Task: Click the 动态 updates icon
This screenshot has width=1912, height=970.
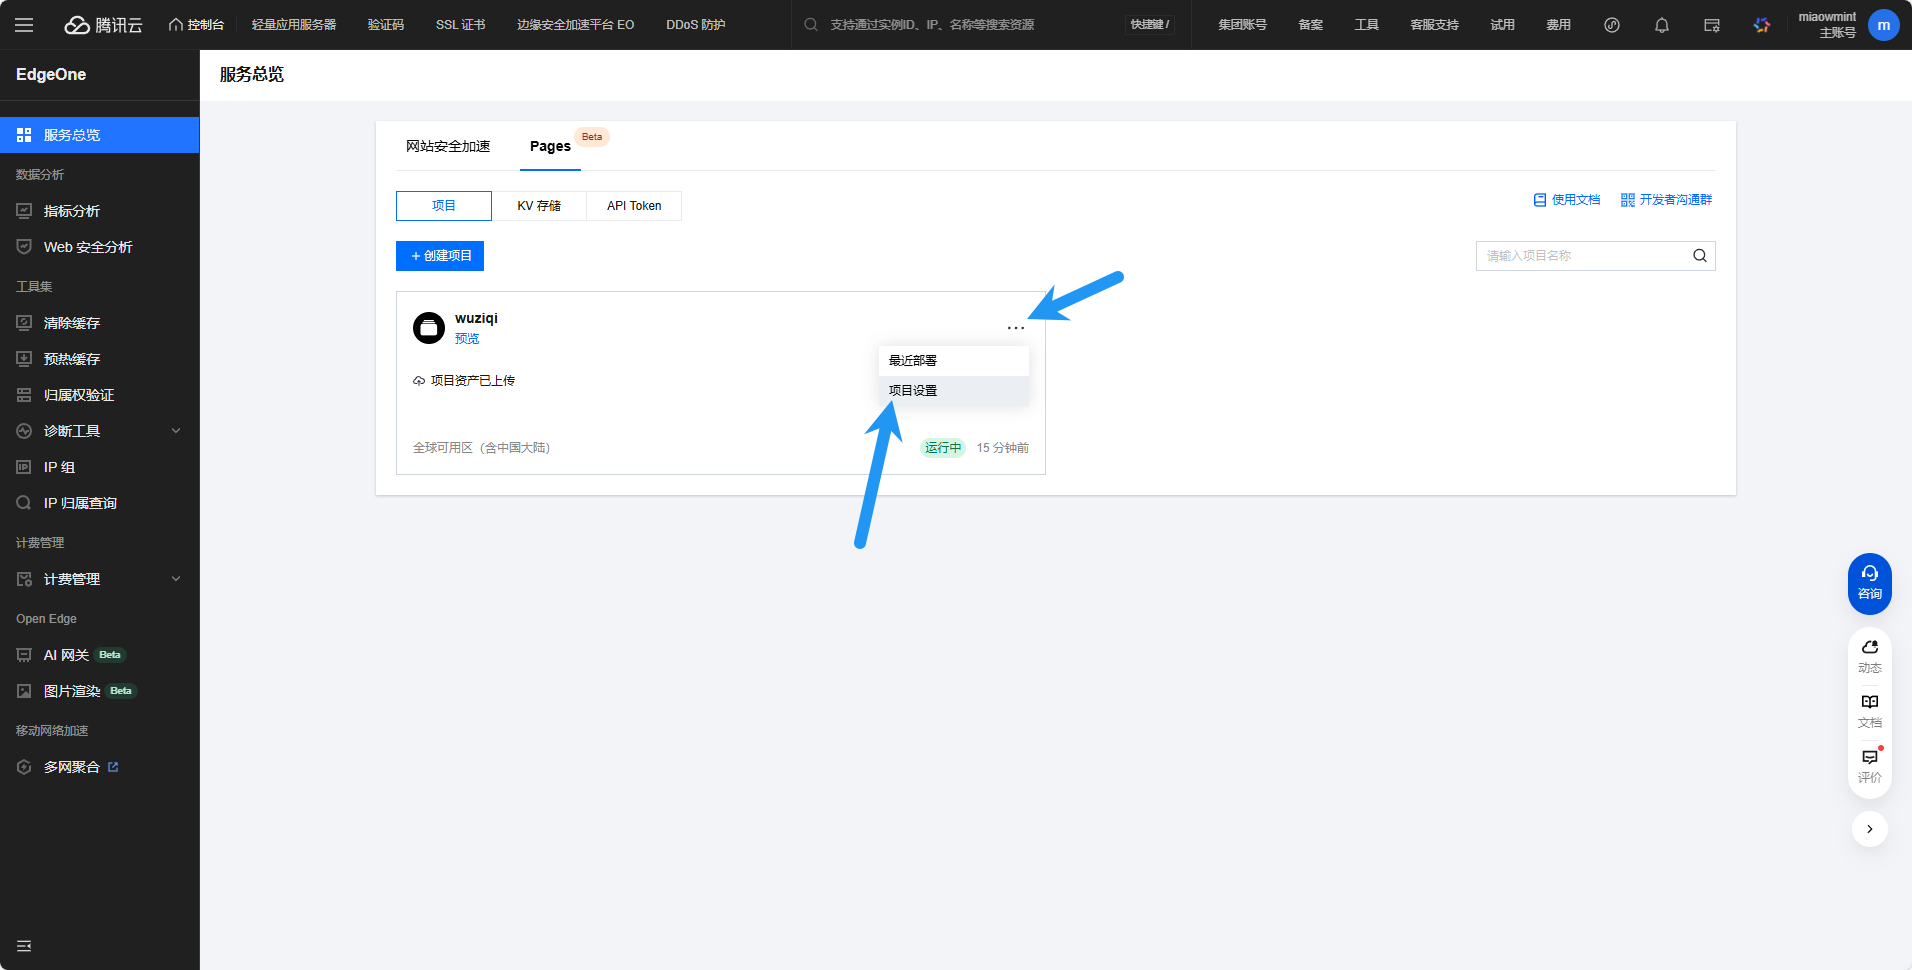Action: [x=1869, y=655]
